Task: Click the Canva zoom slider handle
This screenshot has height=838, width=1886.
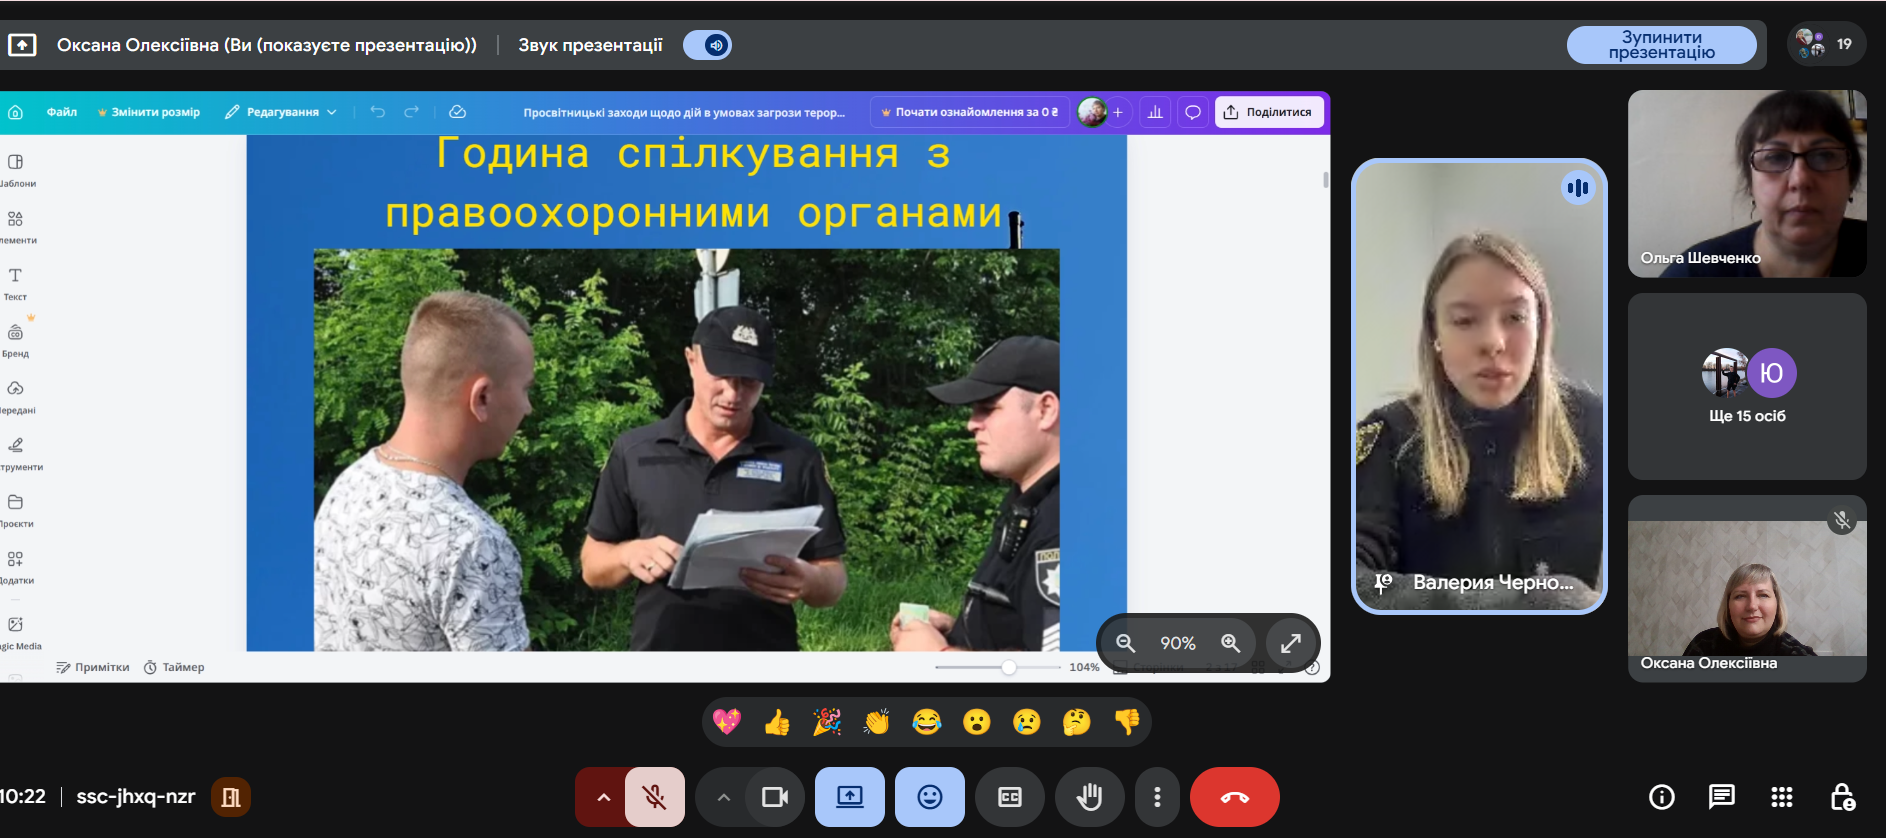Action: (x=1008, y=667)
